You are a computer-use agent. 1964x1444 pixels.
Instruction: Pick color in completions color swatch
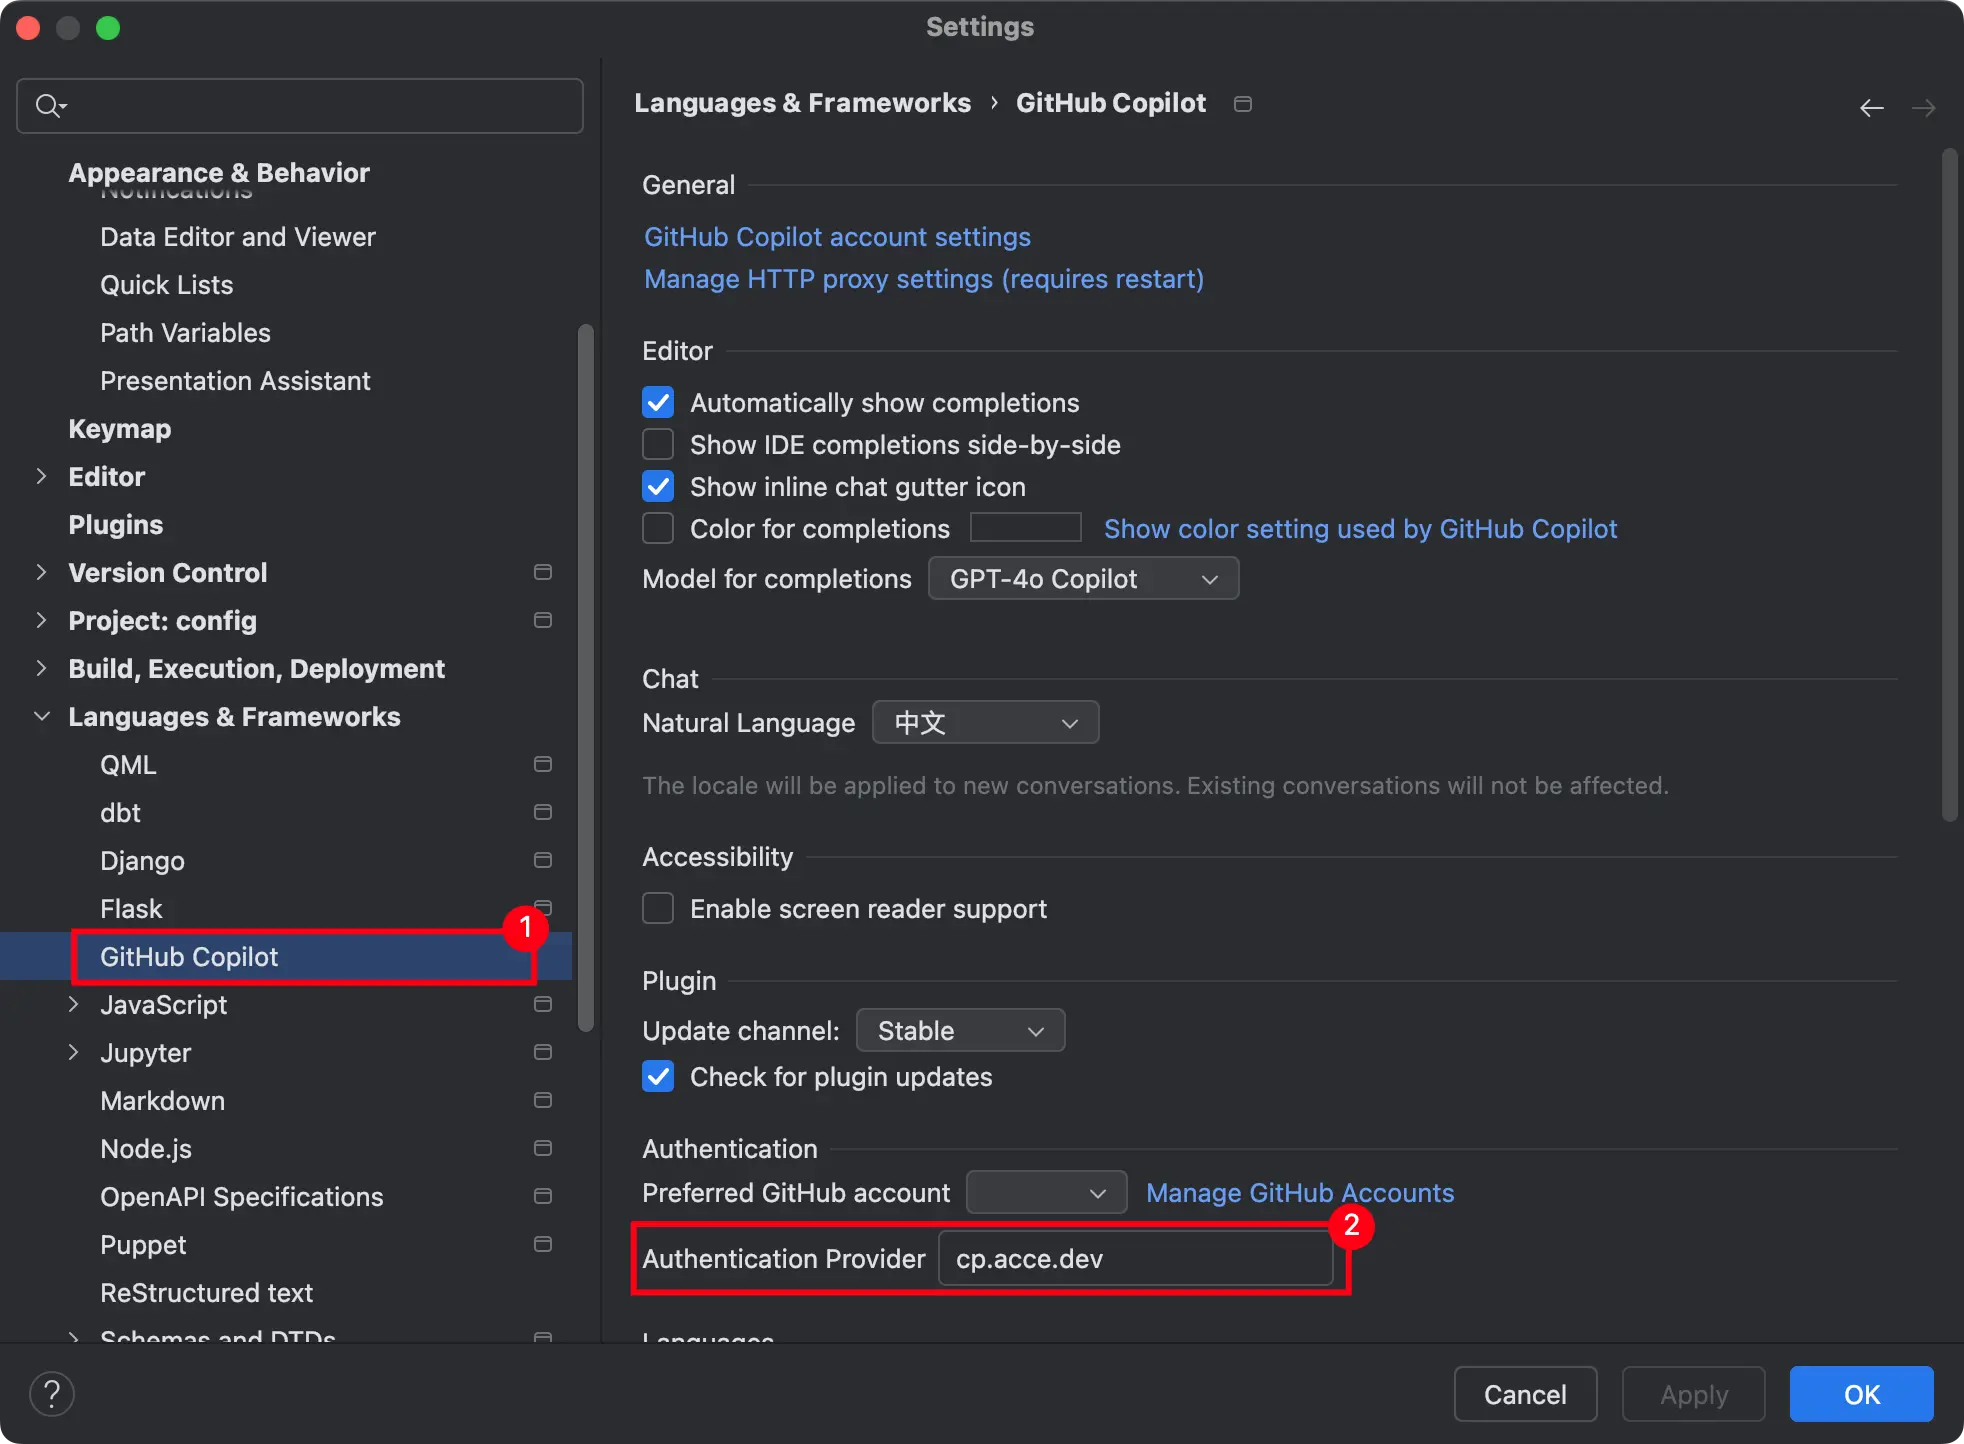1026,527
